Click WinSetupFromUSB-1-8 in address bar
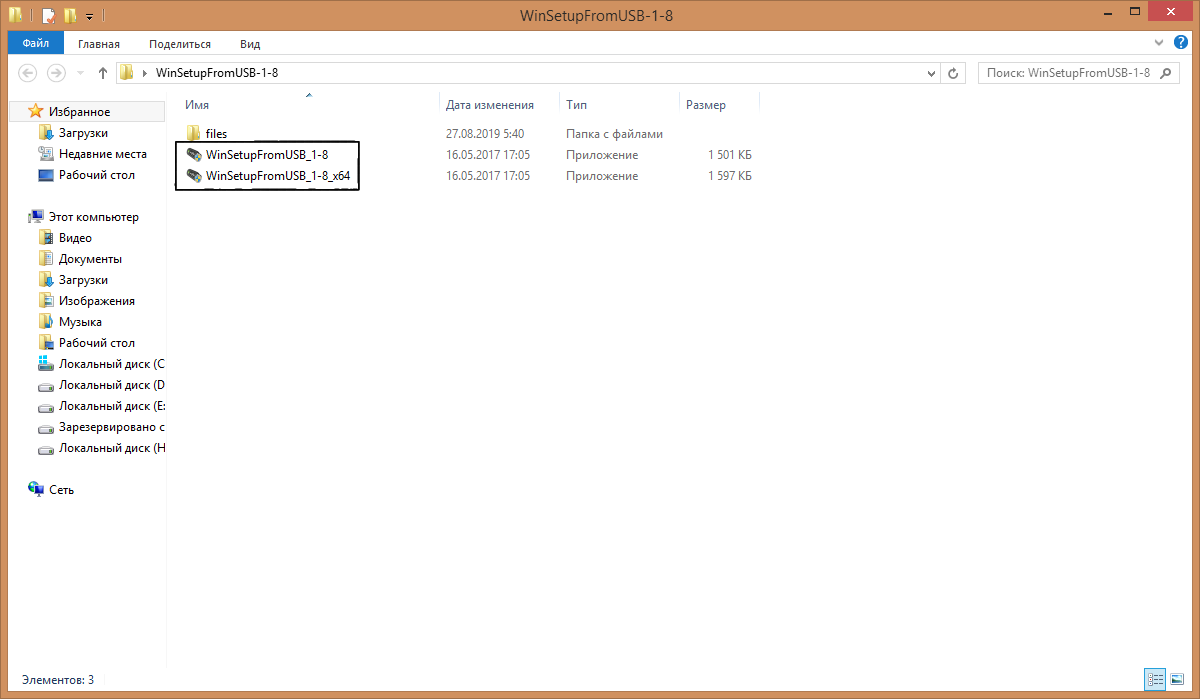 pyautogui.click(x=217, y=73)
